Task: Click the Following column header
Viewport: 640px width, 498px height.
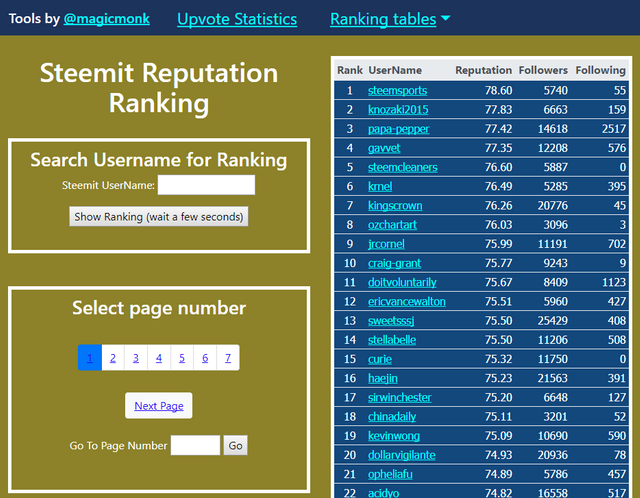Action: [600, 70]
